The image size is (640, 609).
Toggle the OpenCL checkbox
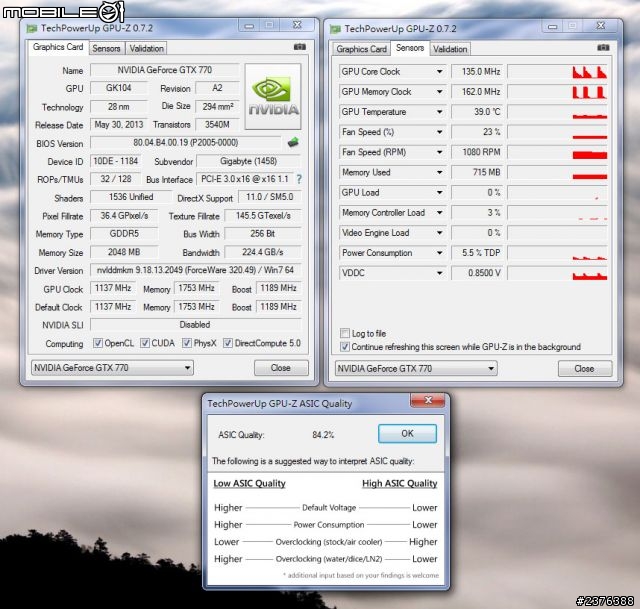click(x=98, y=343)
